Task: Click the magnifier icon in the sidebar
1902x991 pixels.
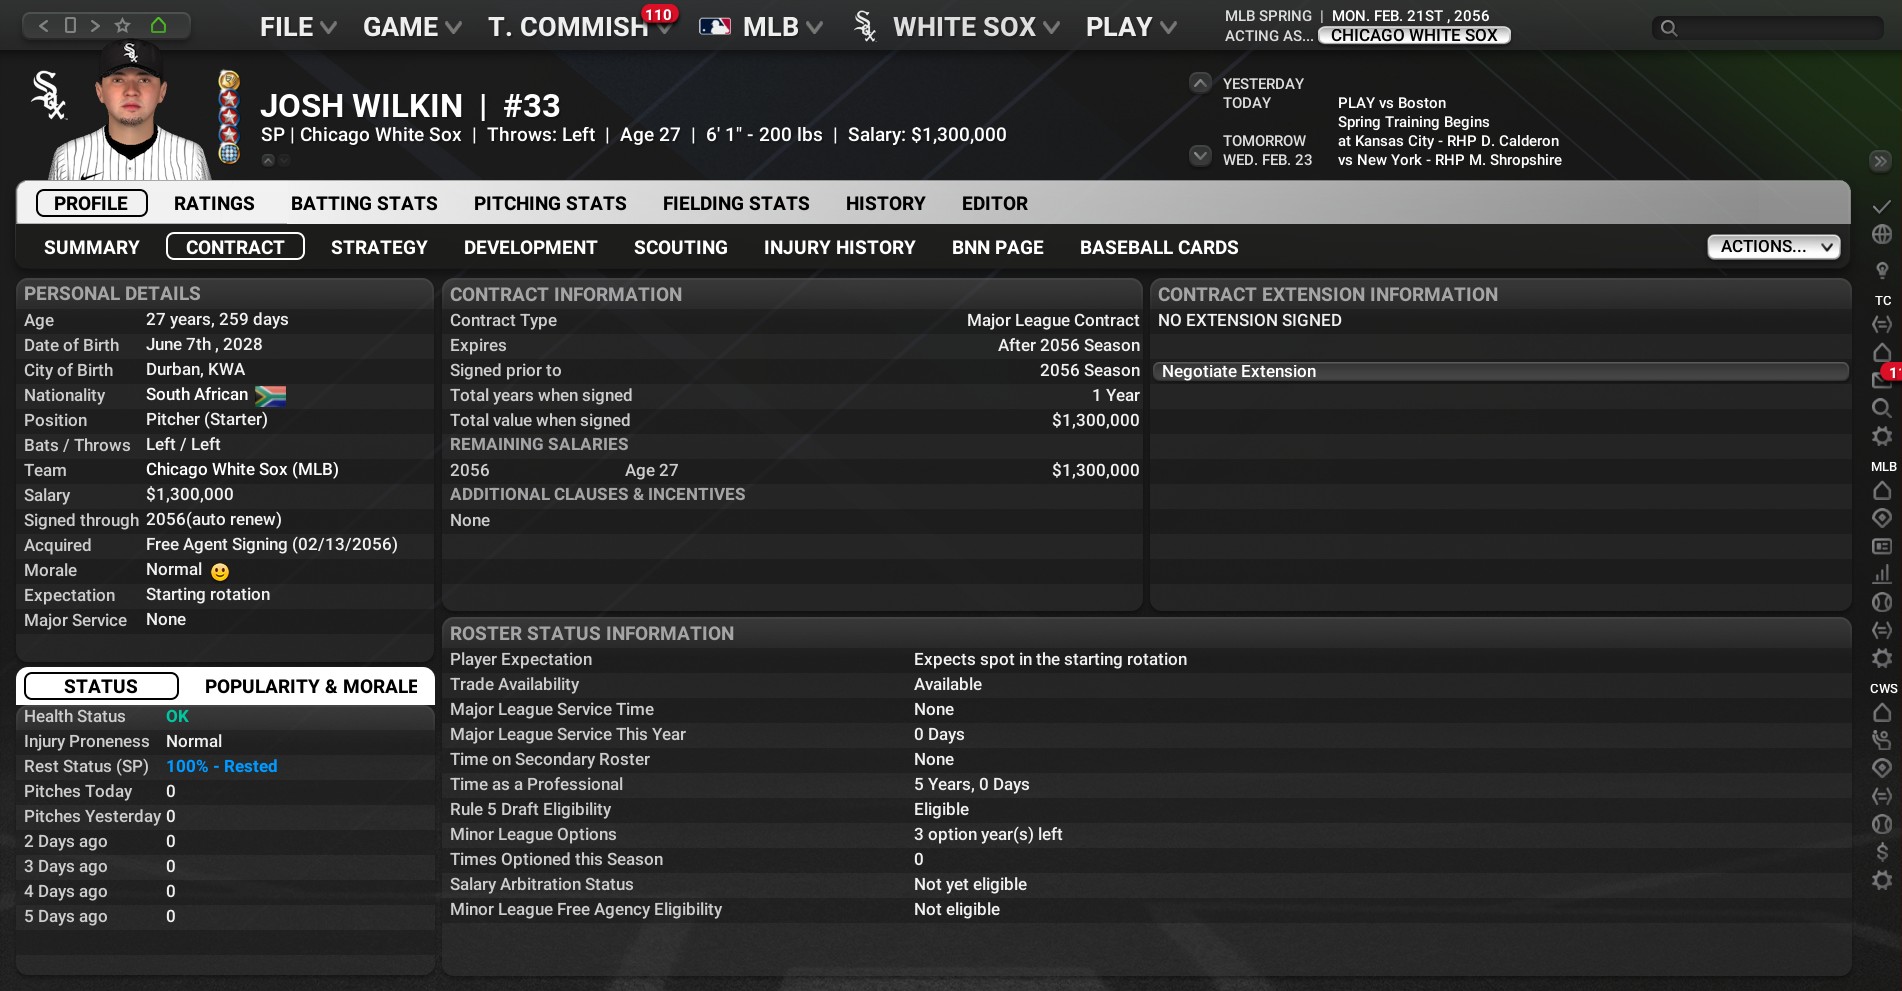Action: [x=1881, y=408]
